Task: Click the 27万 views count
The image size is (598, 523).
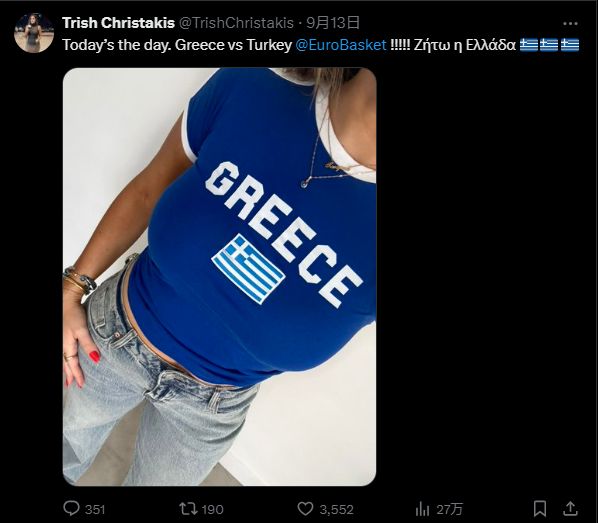Action: [x=450, y=509]
